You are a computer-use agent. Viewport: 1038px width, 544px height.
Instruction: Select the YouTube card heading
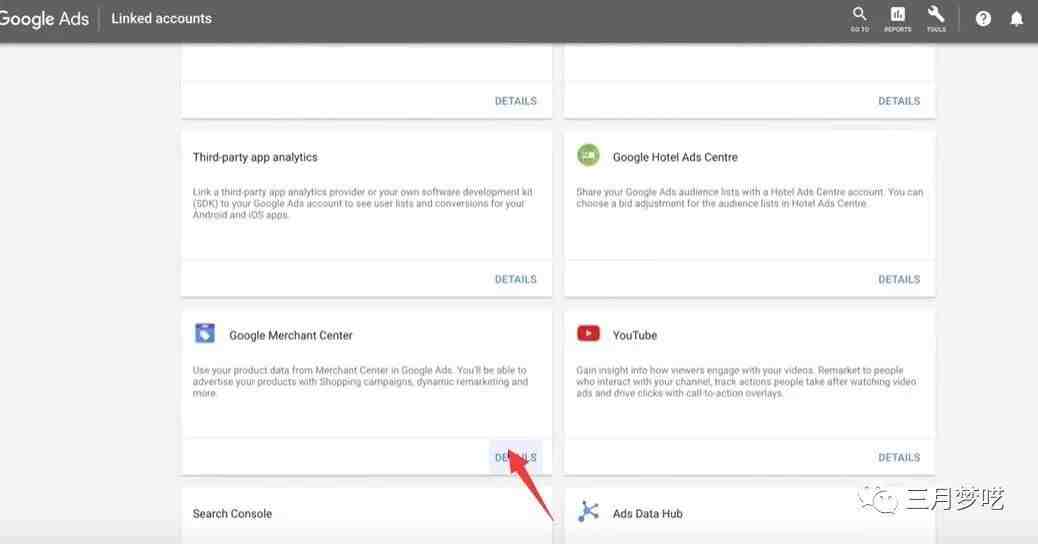click(x=634, y=336)
